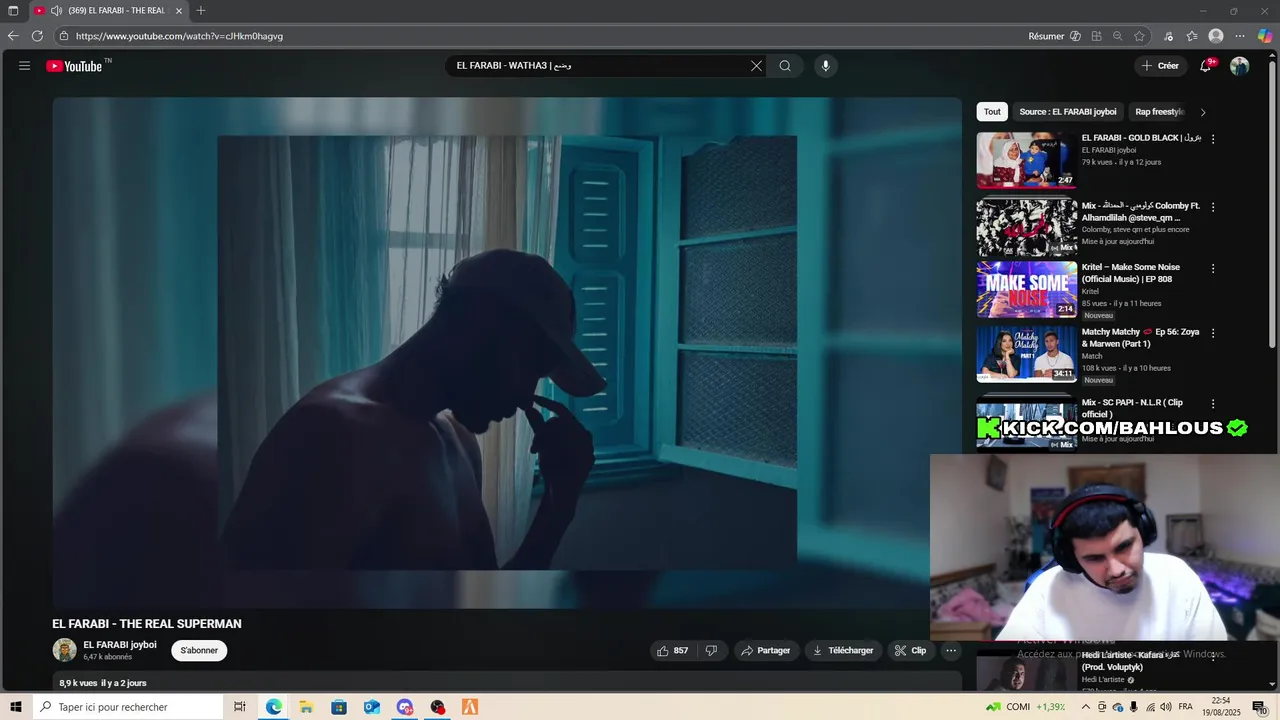The width and height of the screenshot is (1280, 720).
Task: Open options for the GOLD BLACK video
Action: pyautogui.click(x=1213, y=139)
